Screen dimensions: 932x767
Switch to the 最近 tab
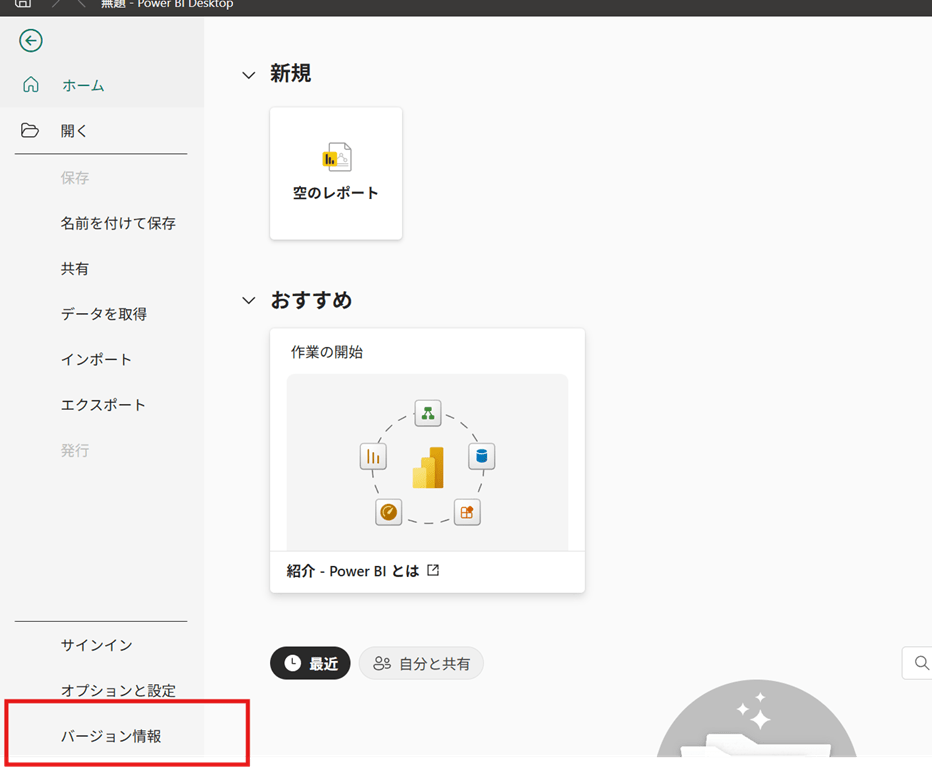click(310, 663)
